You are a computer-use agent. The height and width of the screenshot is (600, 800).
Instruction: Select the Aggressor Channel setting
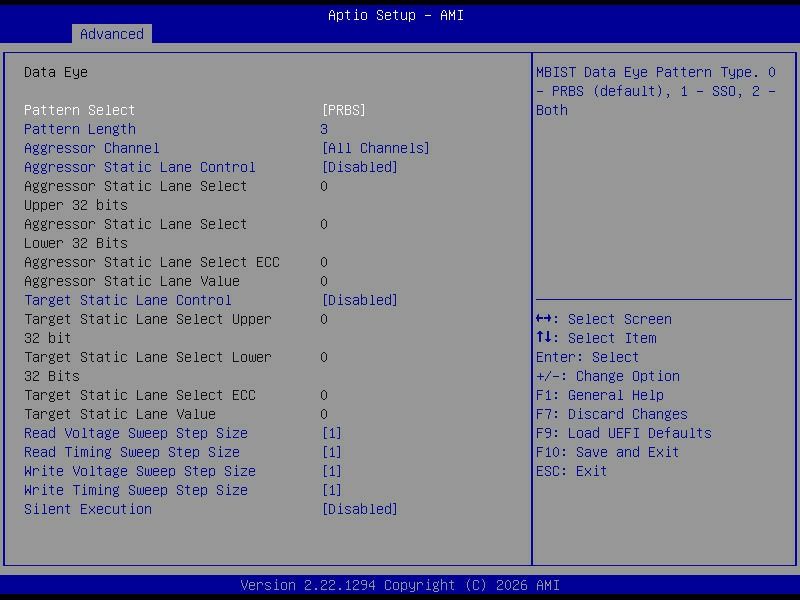(92, 148)
